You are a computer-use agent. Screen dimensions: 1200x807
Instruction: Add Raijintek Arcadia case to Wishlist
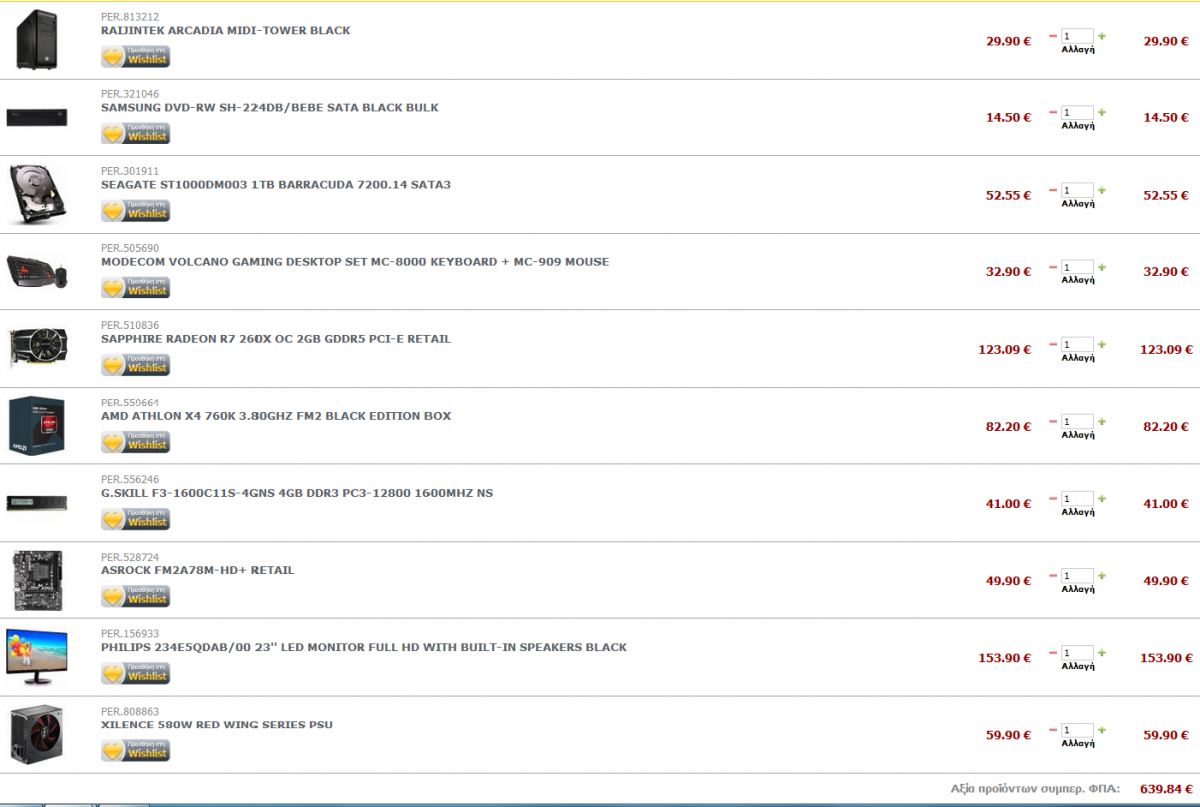pos(136,57)
